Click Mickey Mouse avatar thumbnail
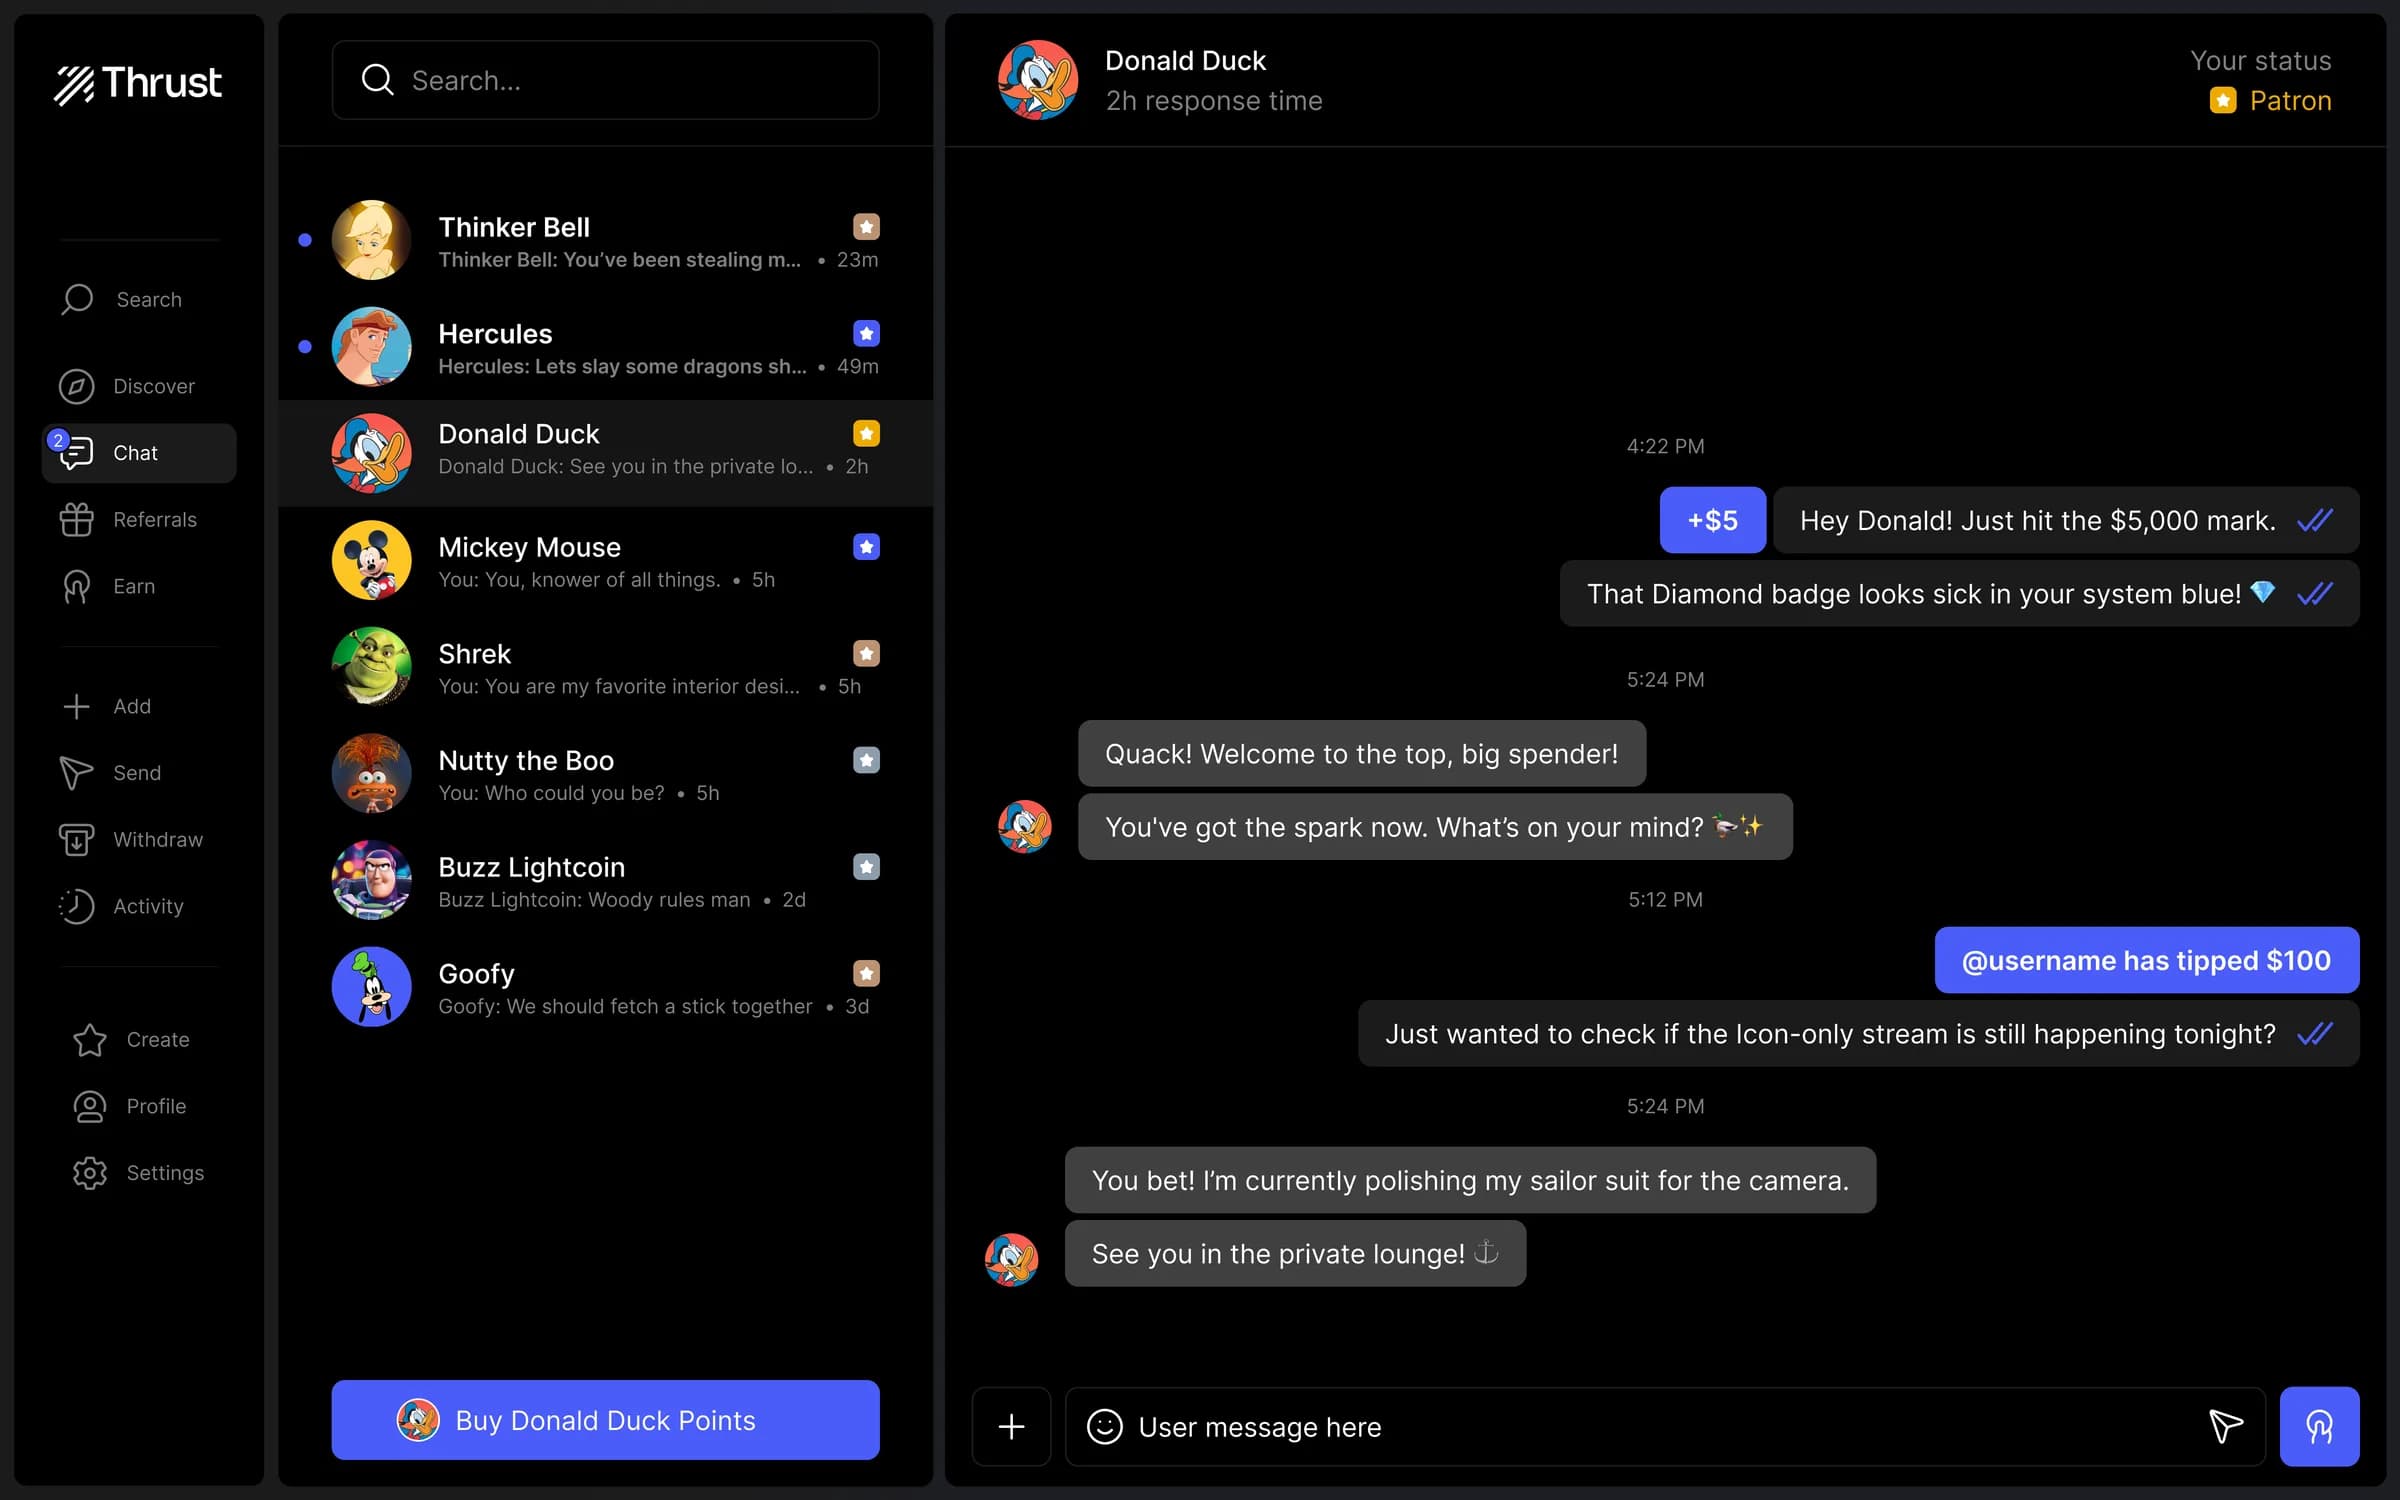 [371, 560]
